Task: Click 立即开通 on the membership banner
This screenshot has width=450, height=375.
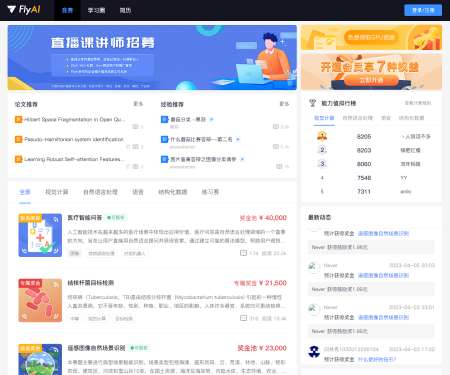Action: [x=371, y=80]
